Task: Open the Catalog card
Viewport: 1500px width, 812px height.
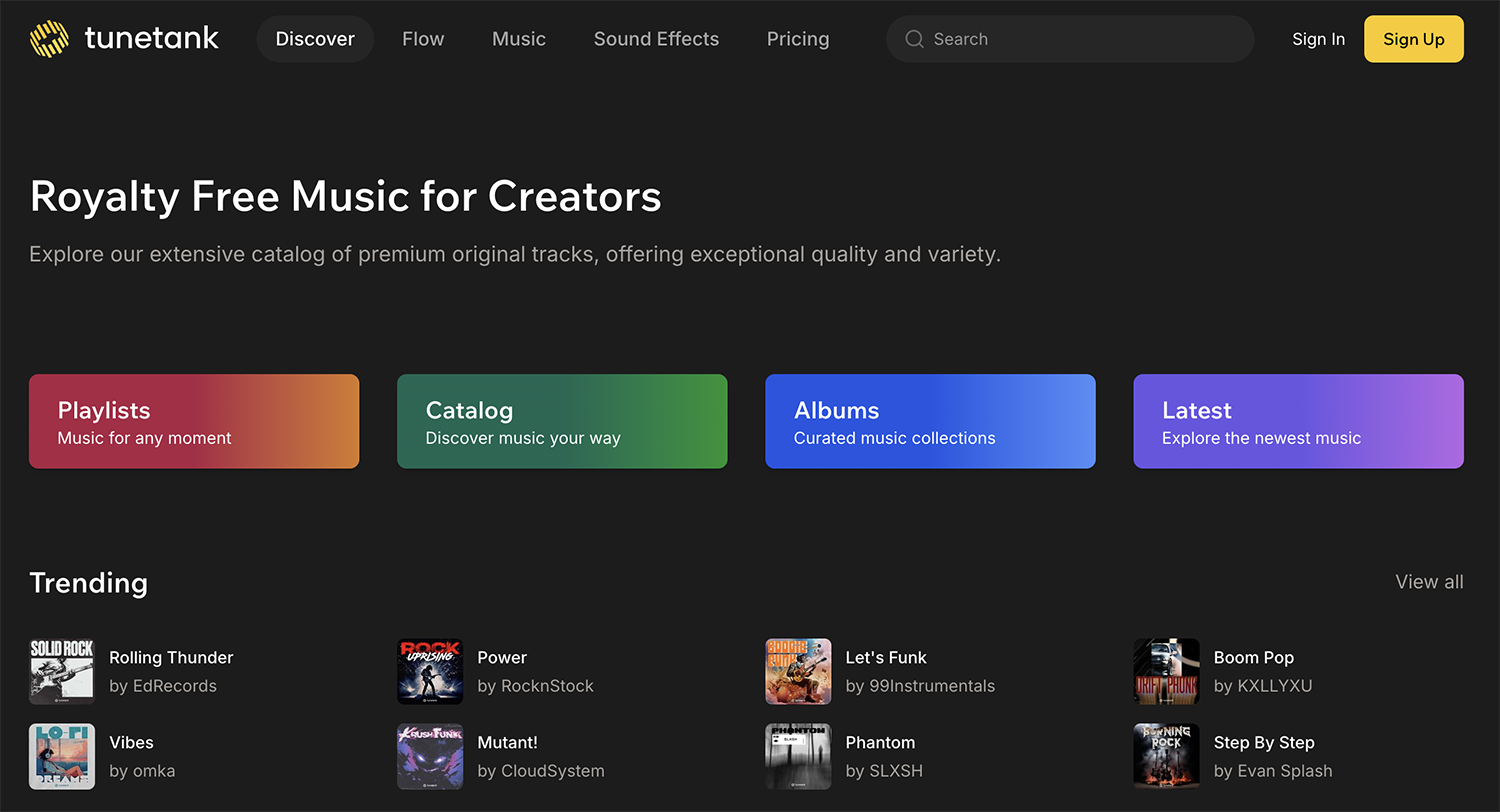Action: coord(562,421)
